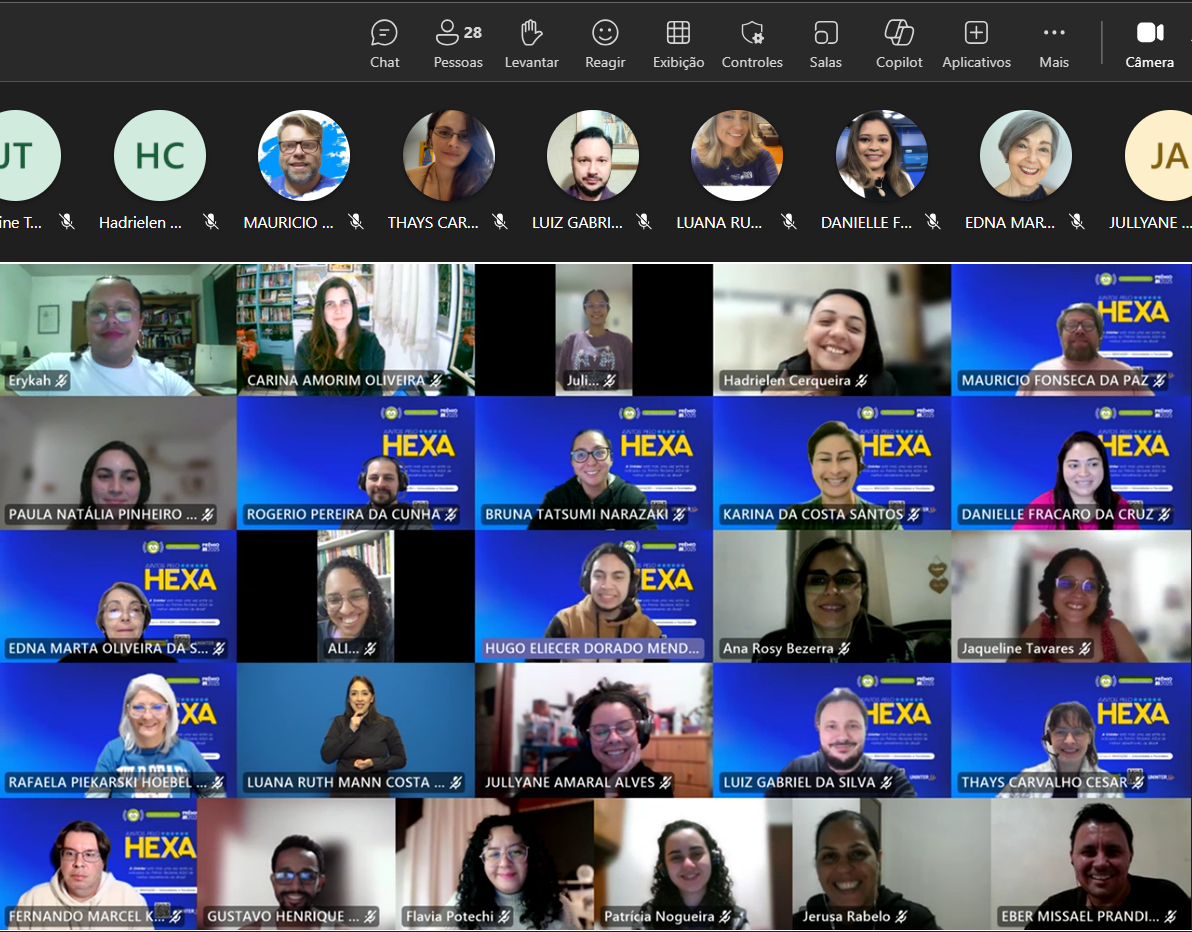The height and width of the screenshot is (932, 1192).
Task: Raise hand with Levantar button
Action: 531,45
